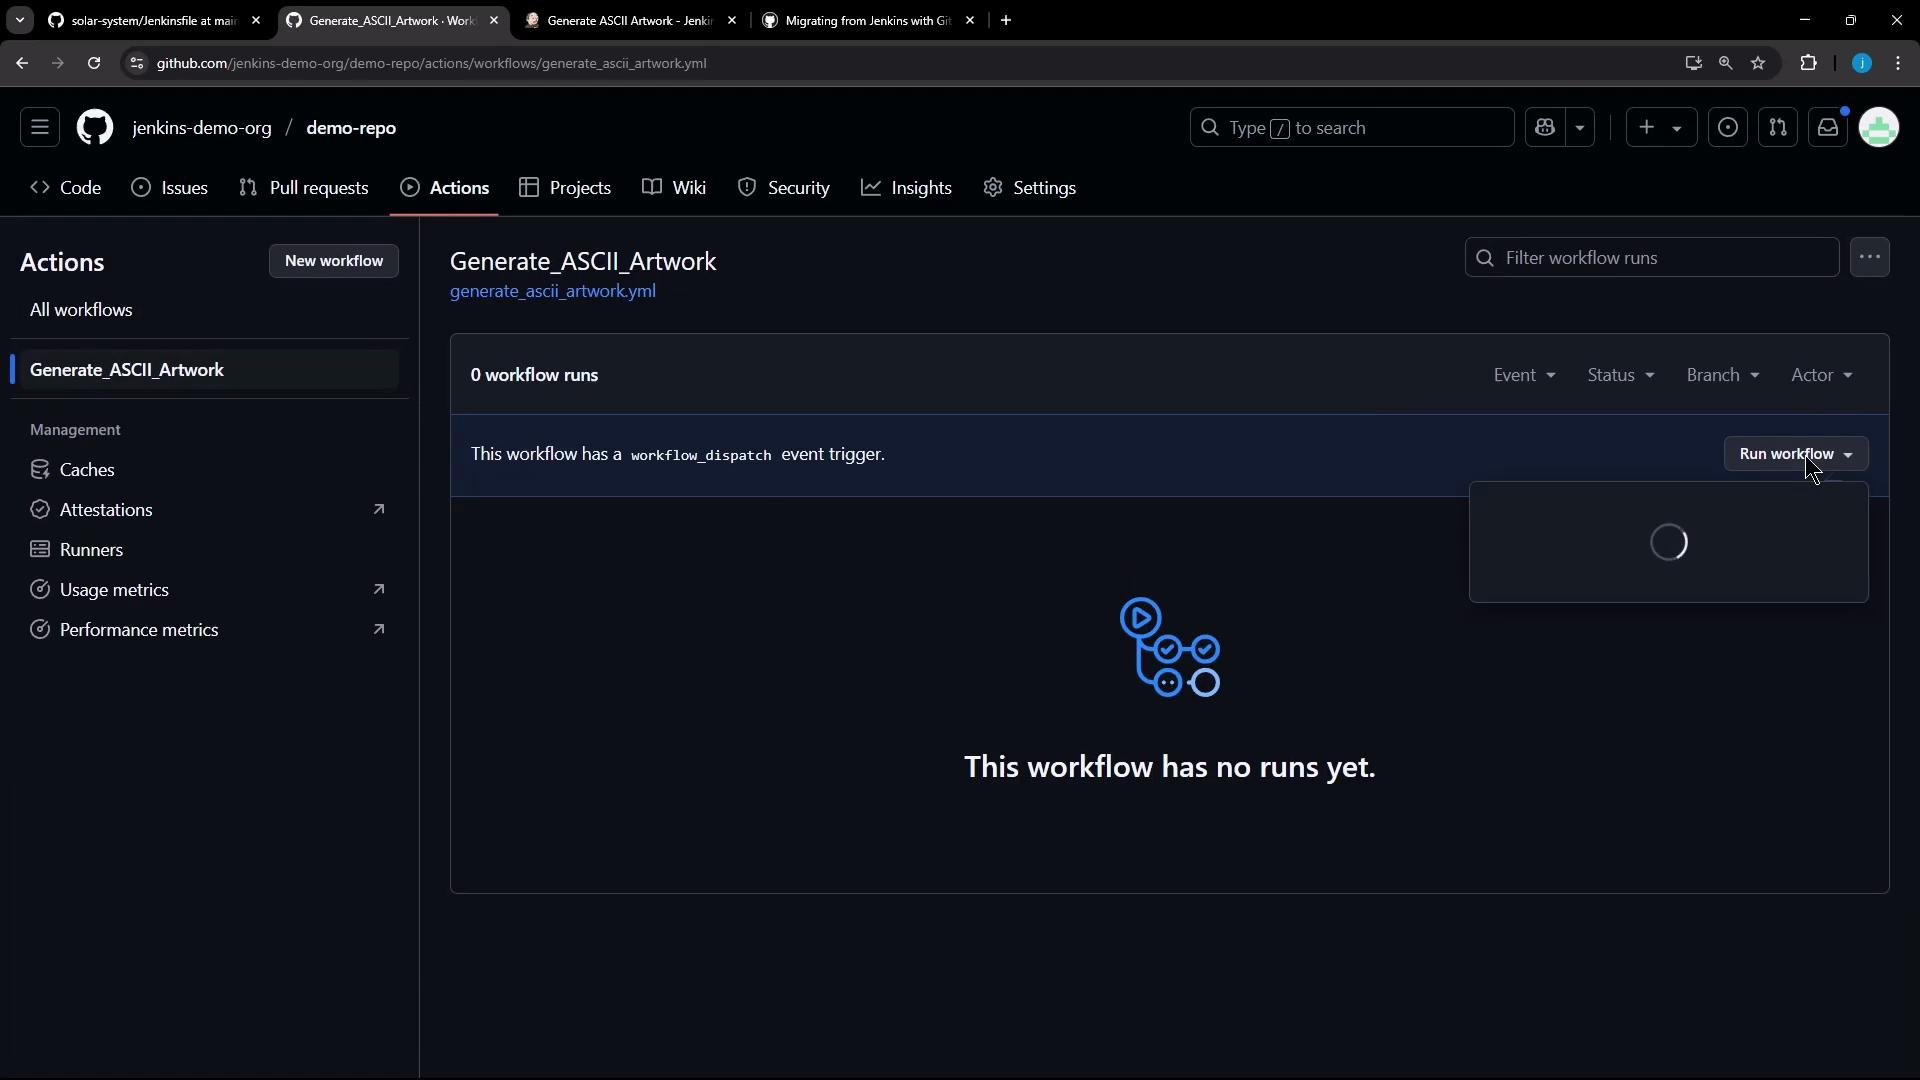
Task: Open the generate_ascii_artwork.yml file link
Action: click(553, 291)
